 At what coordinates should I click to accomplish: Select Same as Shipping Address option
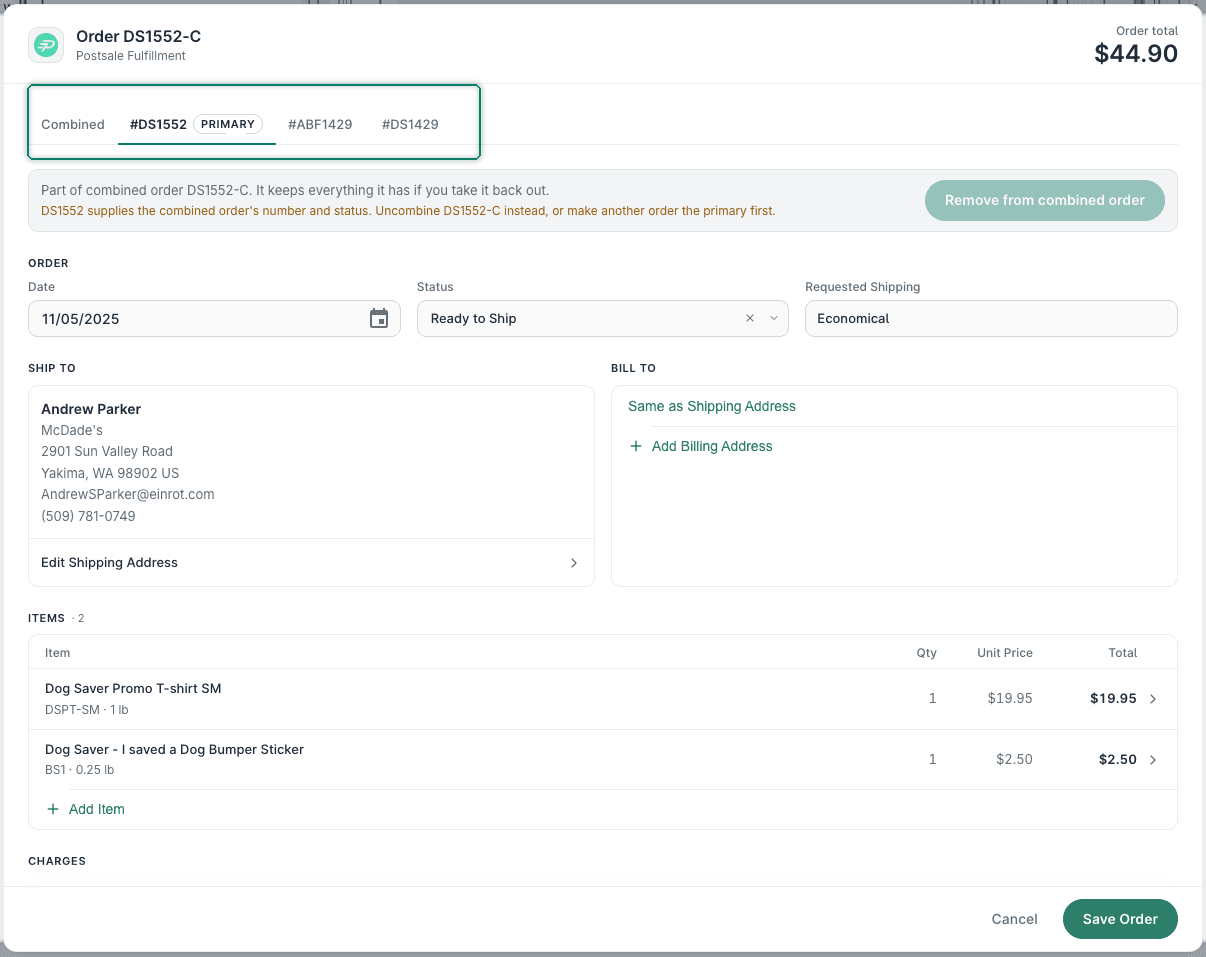click(712, 407)
